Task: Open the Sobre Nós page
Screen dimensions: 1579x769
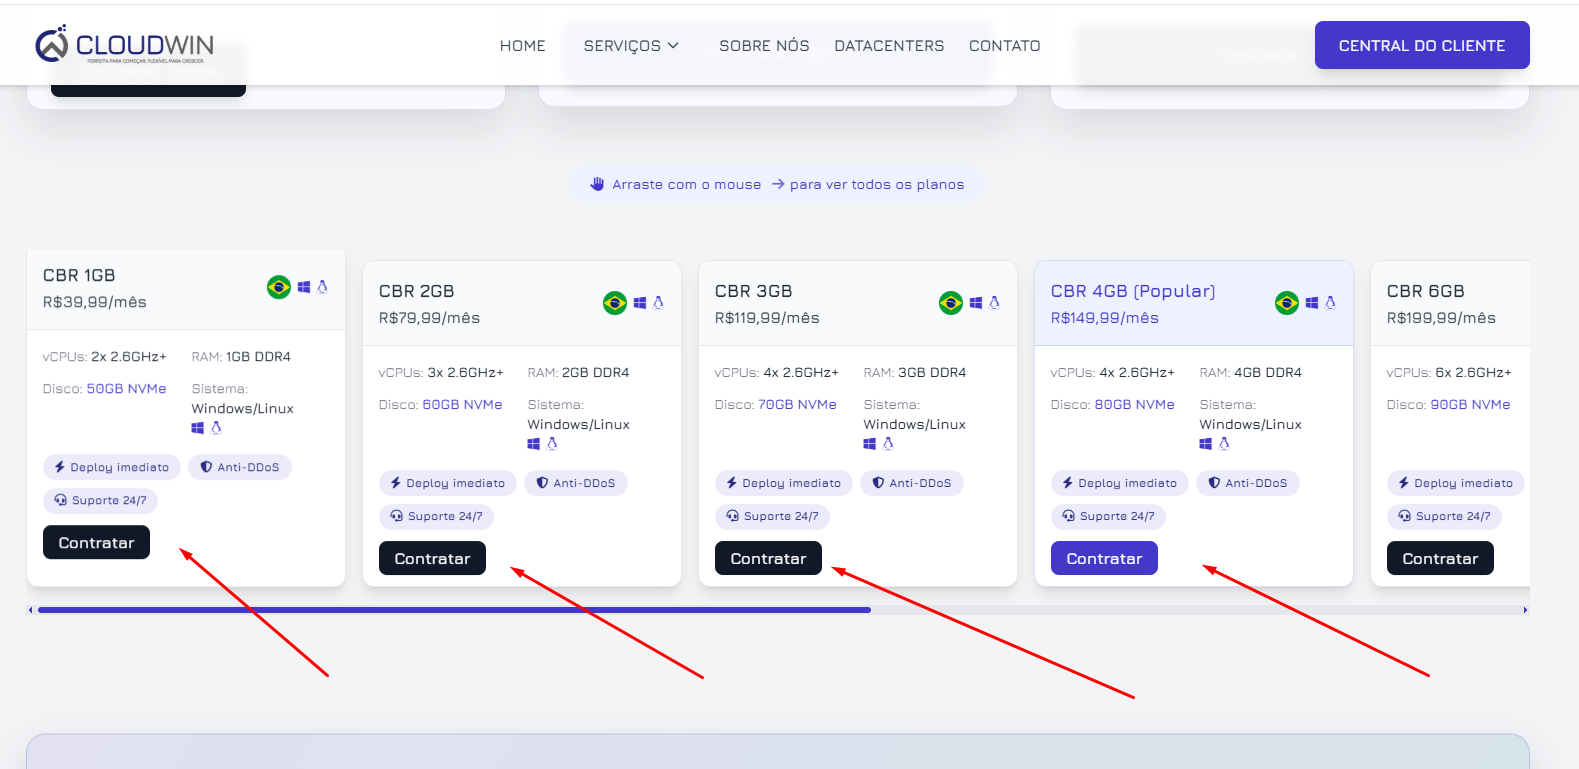Action: [x=764, y=46]
